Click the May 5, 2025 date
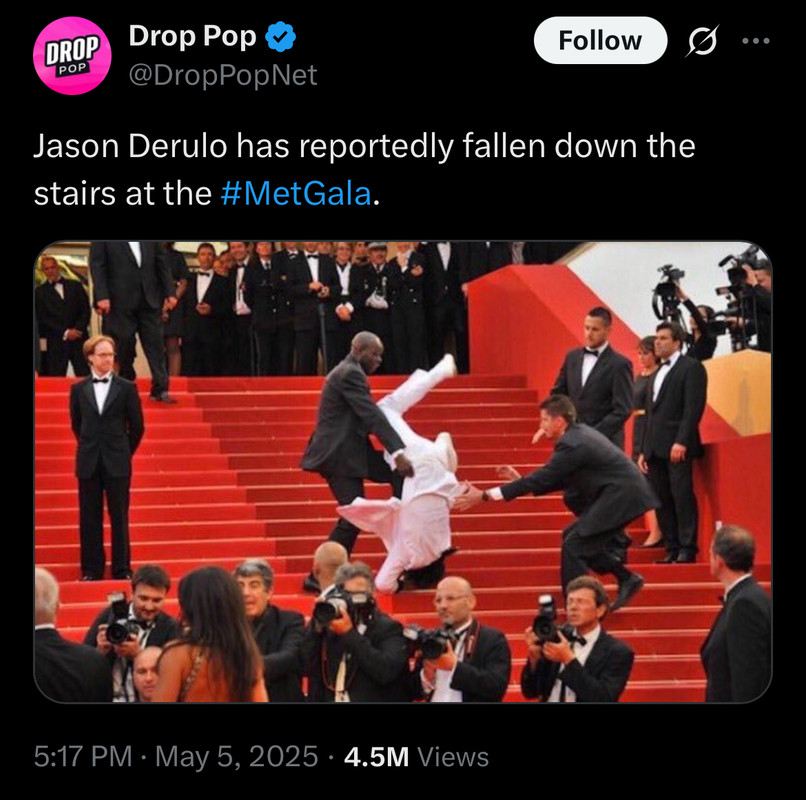Screen dimensions: 806x800 click(x=236, y=757)
